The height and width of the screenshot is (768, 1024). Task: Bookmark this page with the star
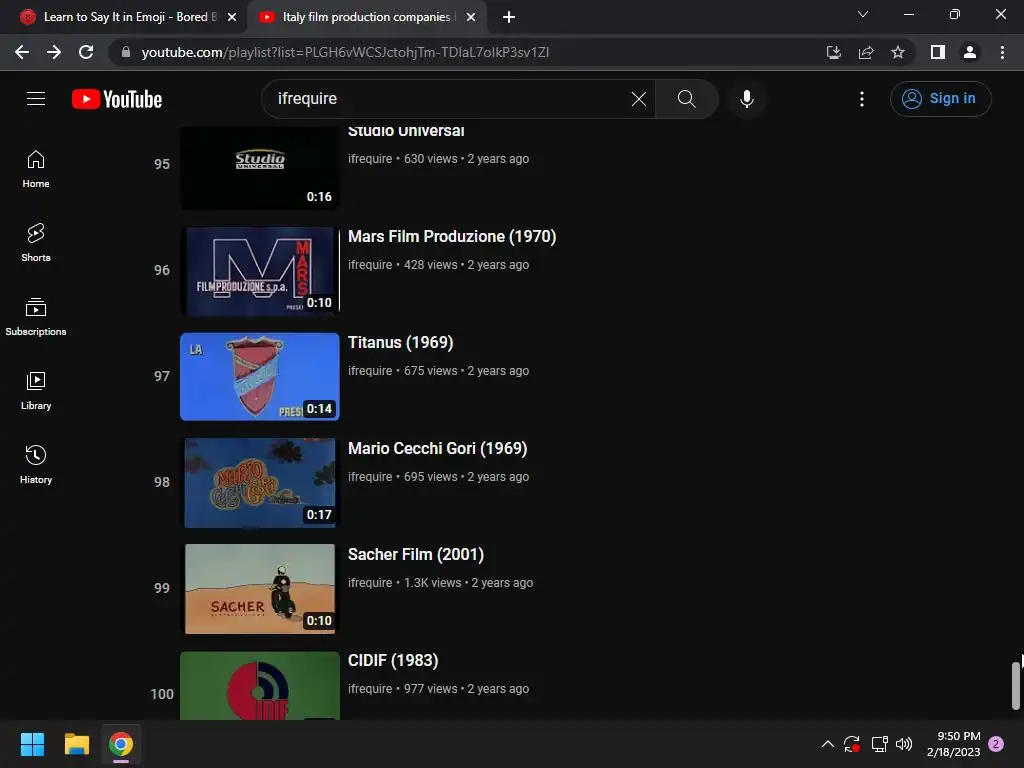tap(898, 52)
